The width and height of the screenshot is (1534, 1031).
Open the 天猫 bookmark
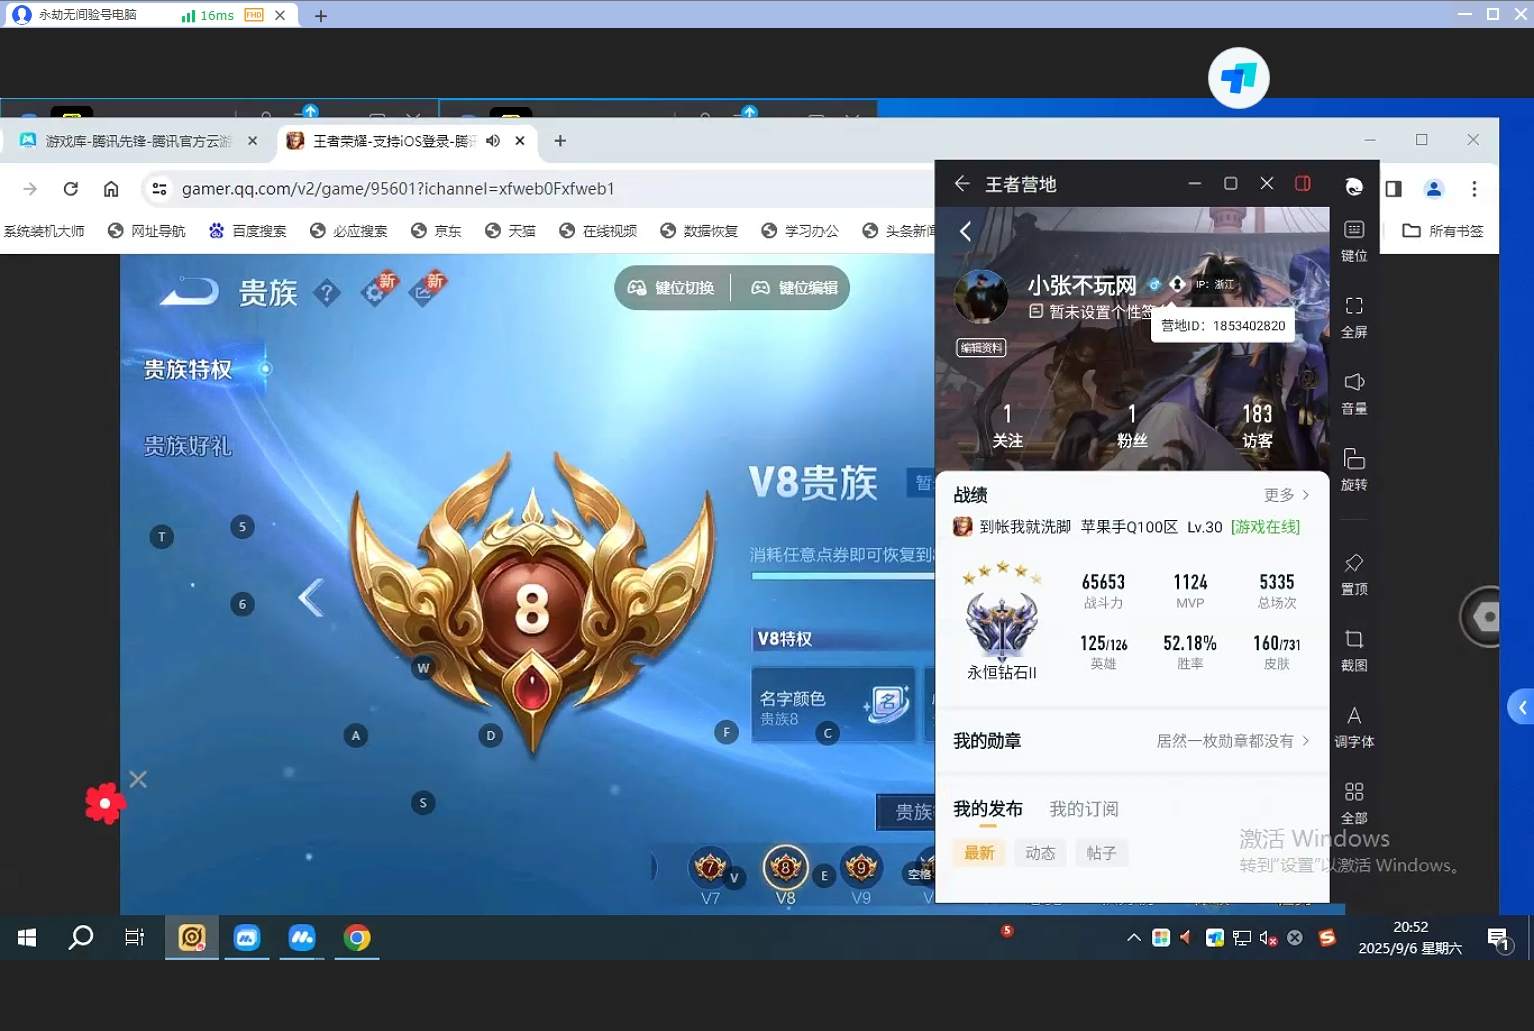coord(510,231)
